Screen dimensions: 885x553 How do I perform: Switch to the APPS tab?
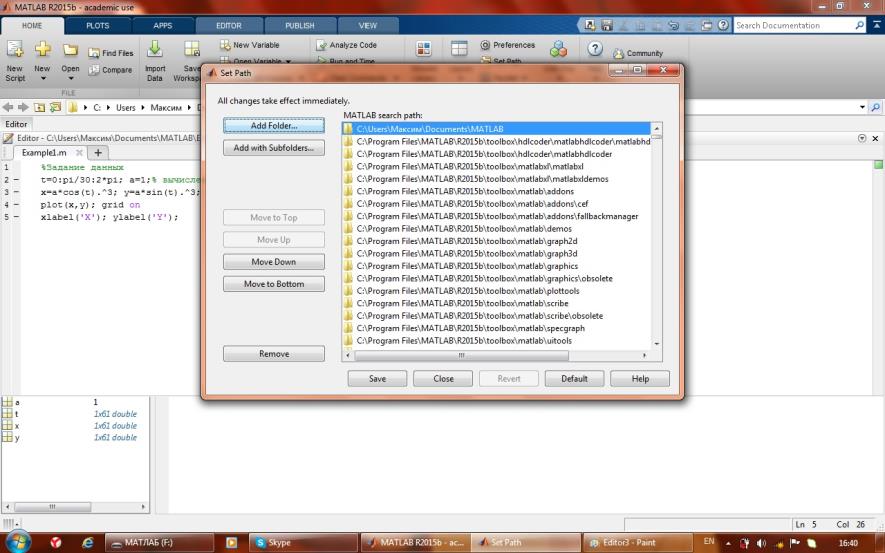click(x=163, y=26)
